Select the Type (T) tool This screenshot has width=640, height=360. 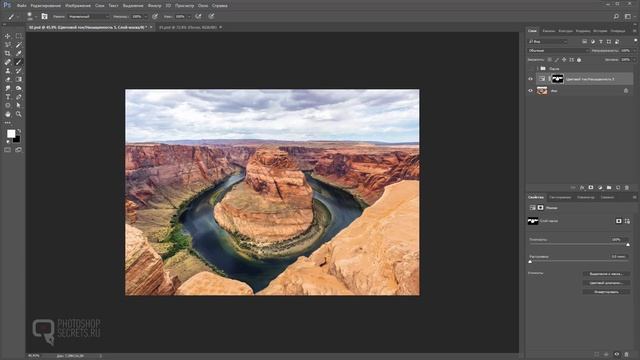point(8,97)
